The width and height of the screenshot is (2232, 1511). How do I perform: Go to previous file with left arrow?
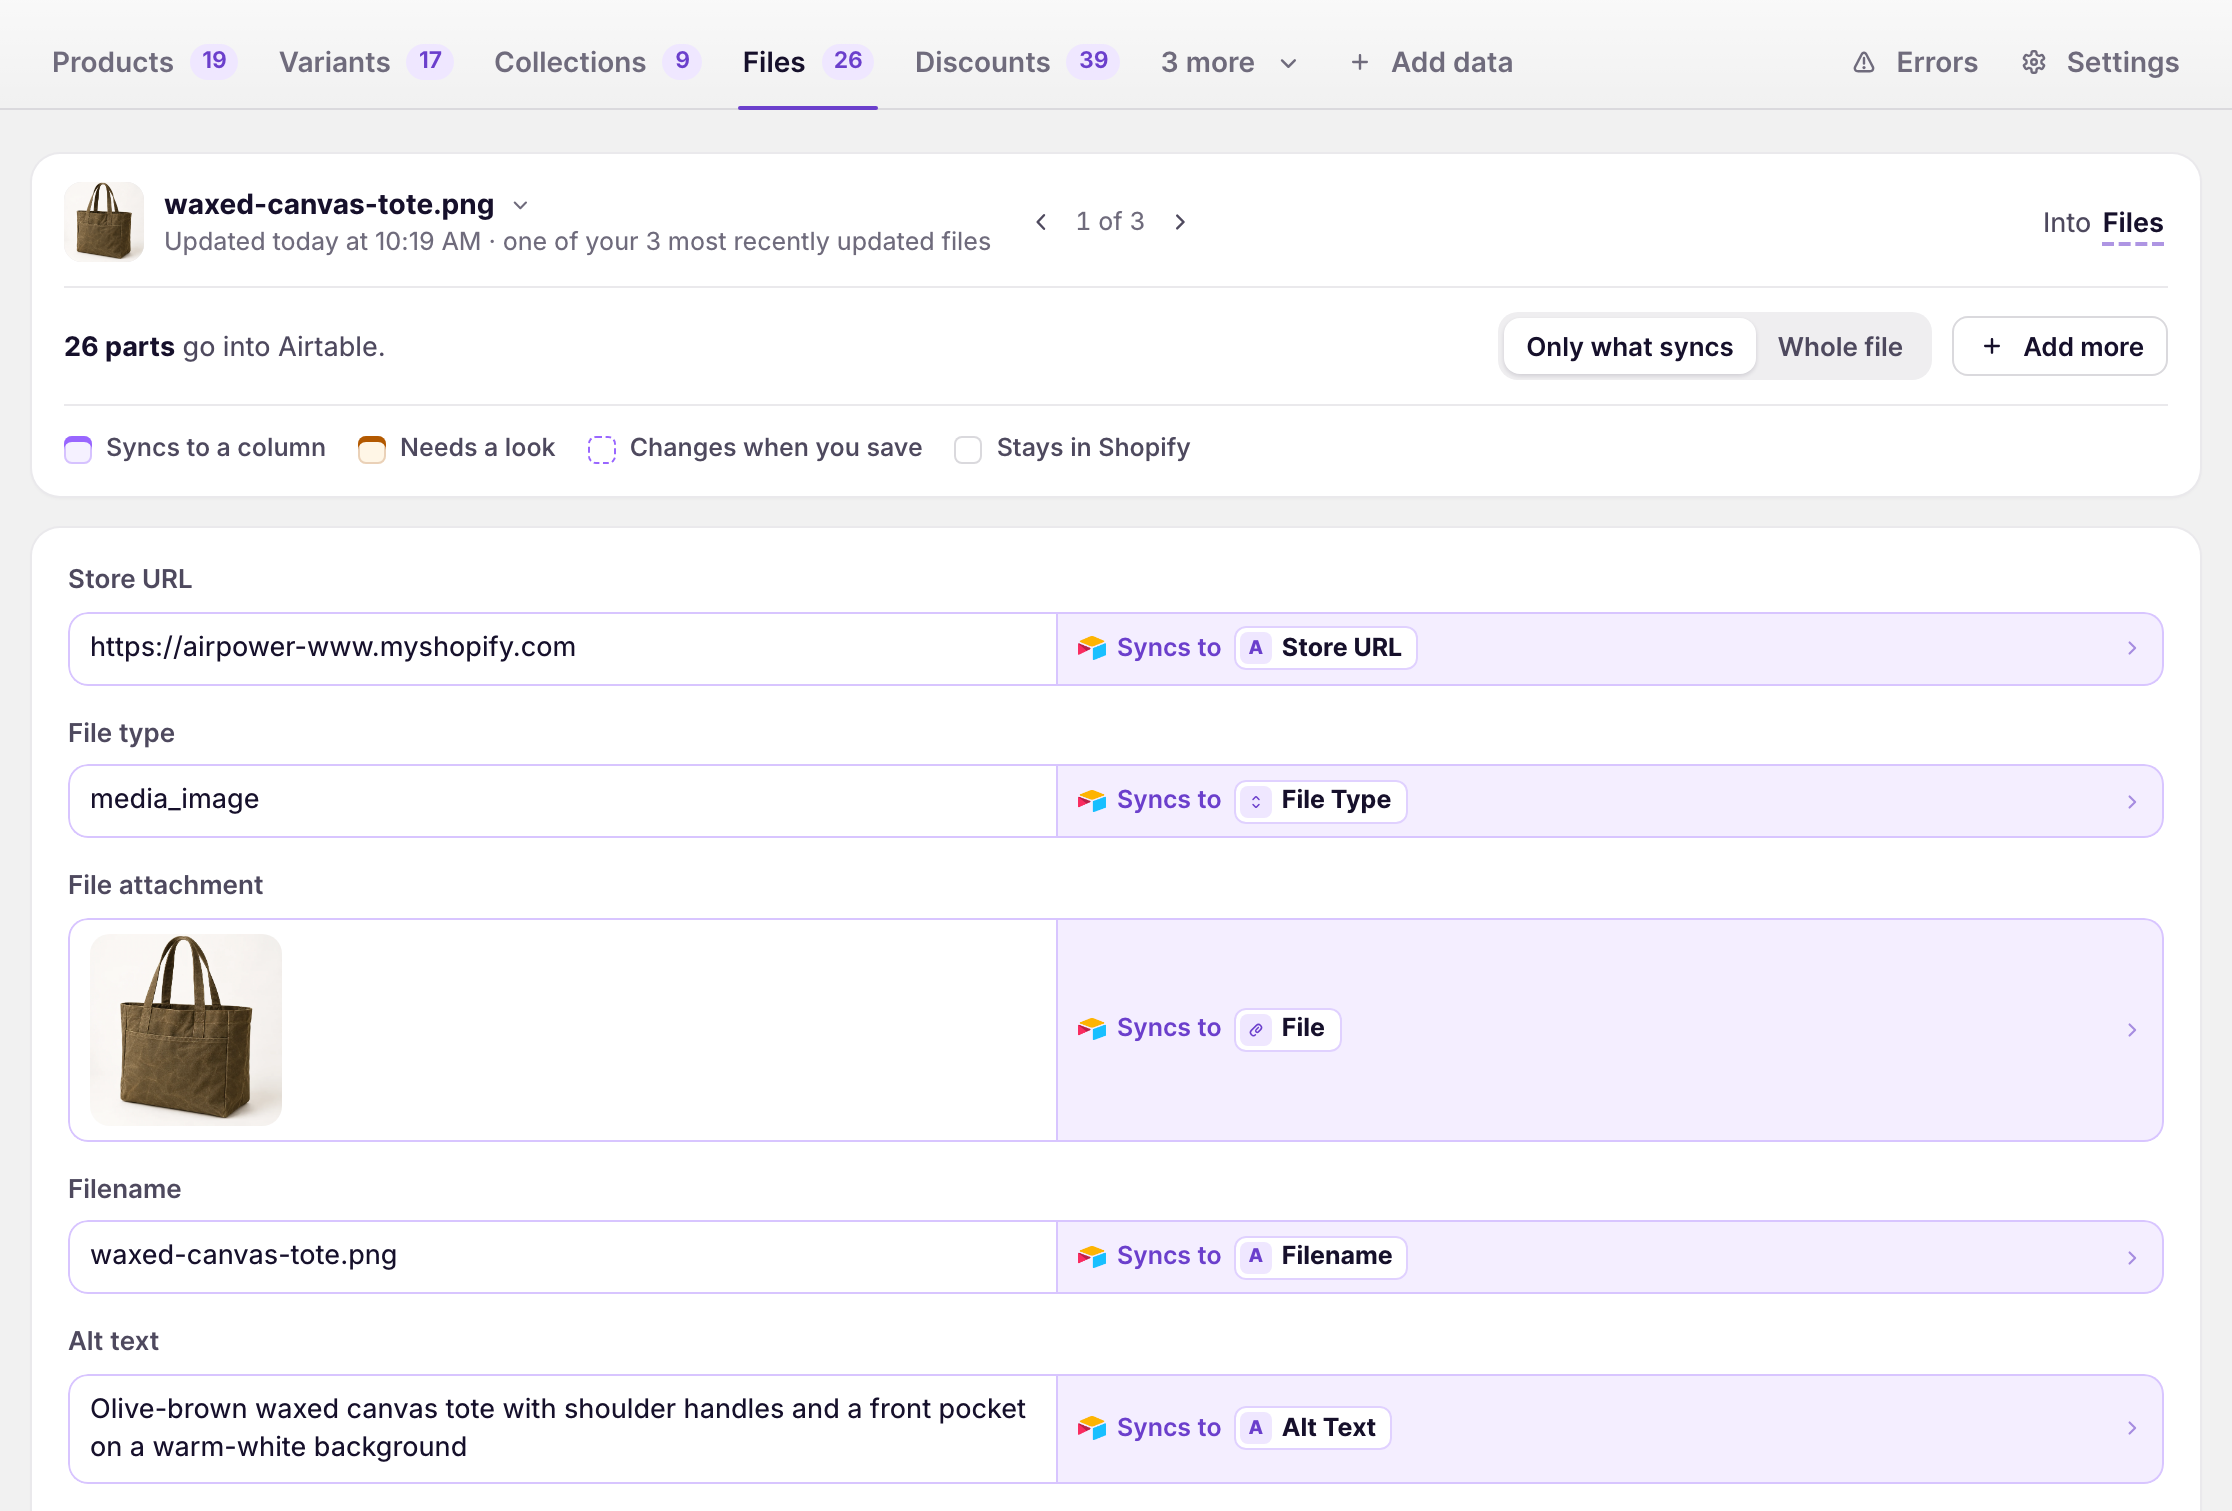pyautogui.click(x=1041, y=222)
